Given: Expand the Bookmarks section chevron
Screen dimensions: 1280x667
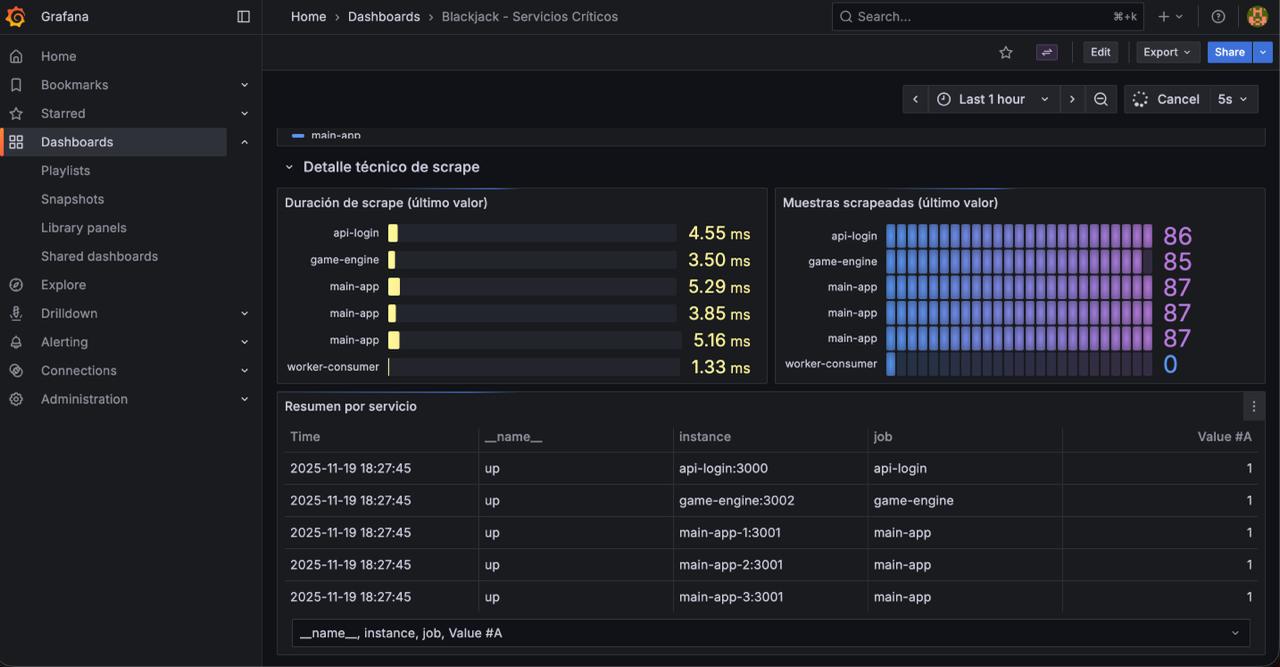Looking at the screenshot, I should [x=245, y=85].
